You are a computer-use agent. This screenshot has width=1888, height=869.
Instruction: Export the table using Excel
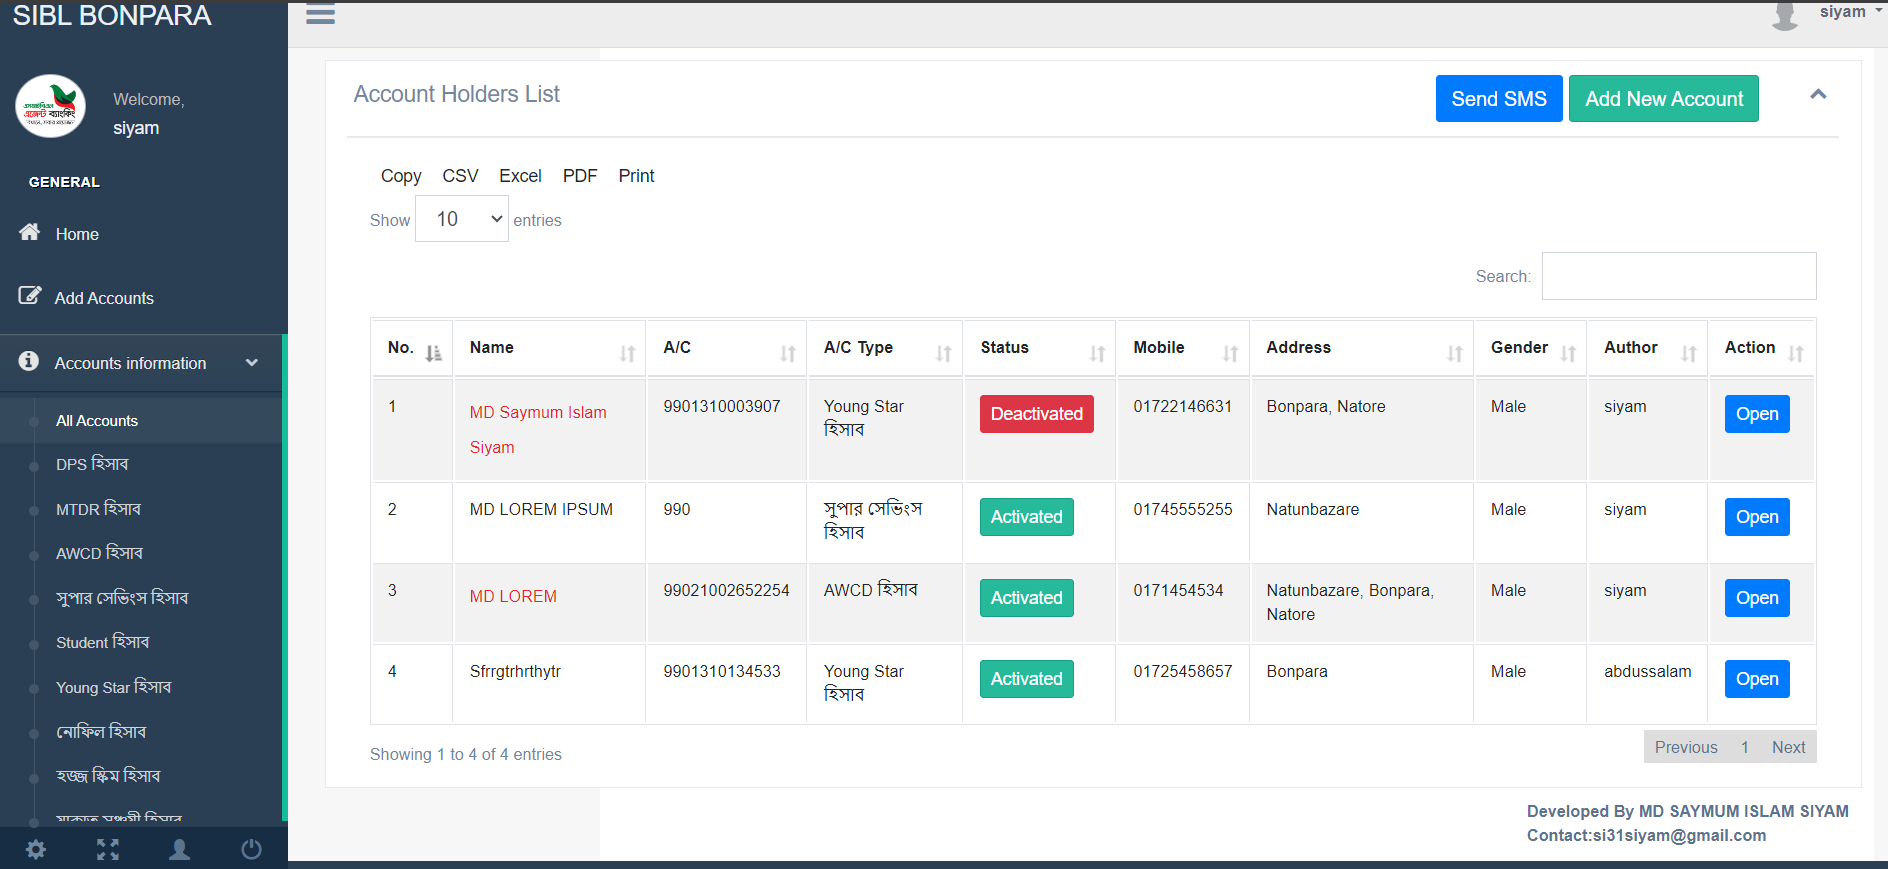[520, 176]
